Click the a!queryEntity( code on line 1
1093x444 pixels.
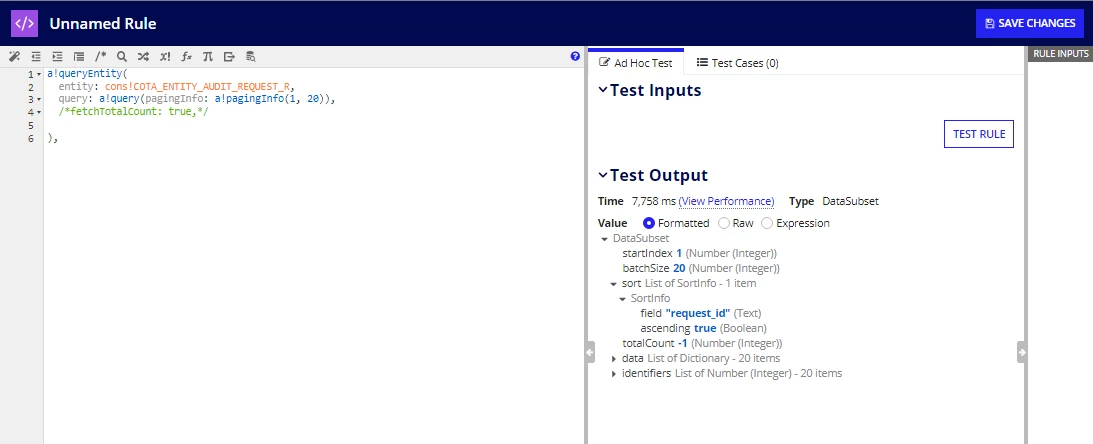coord(89,74)
